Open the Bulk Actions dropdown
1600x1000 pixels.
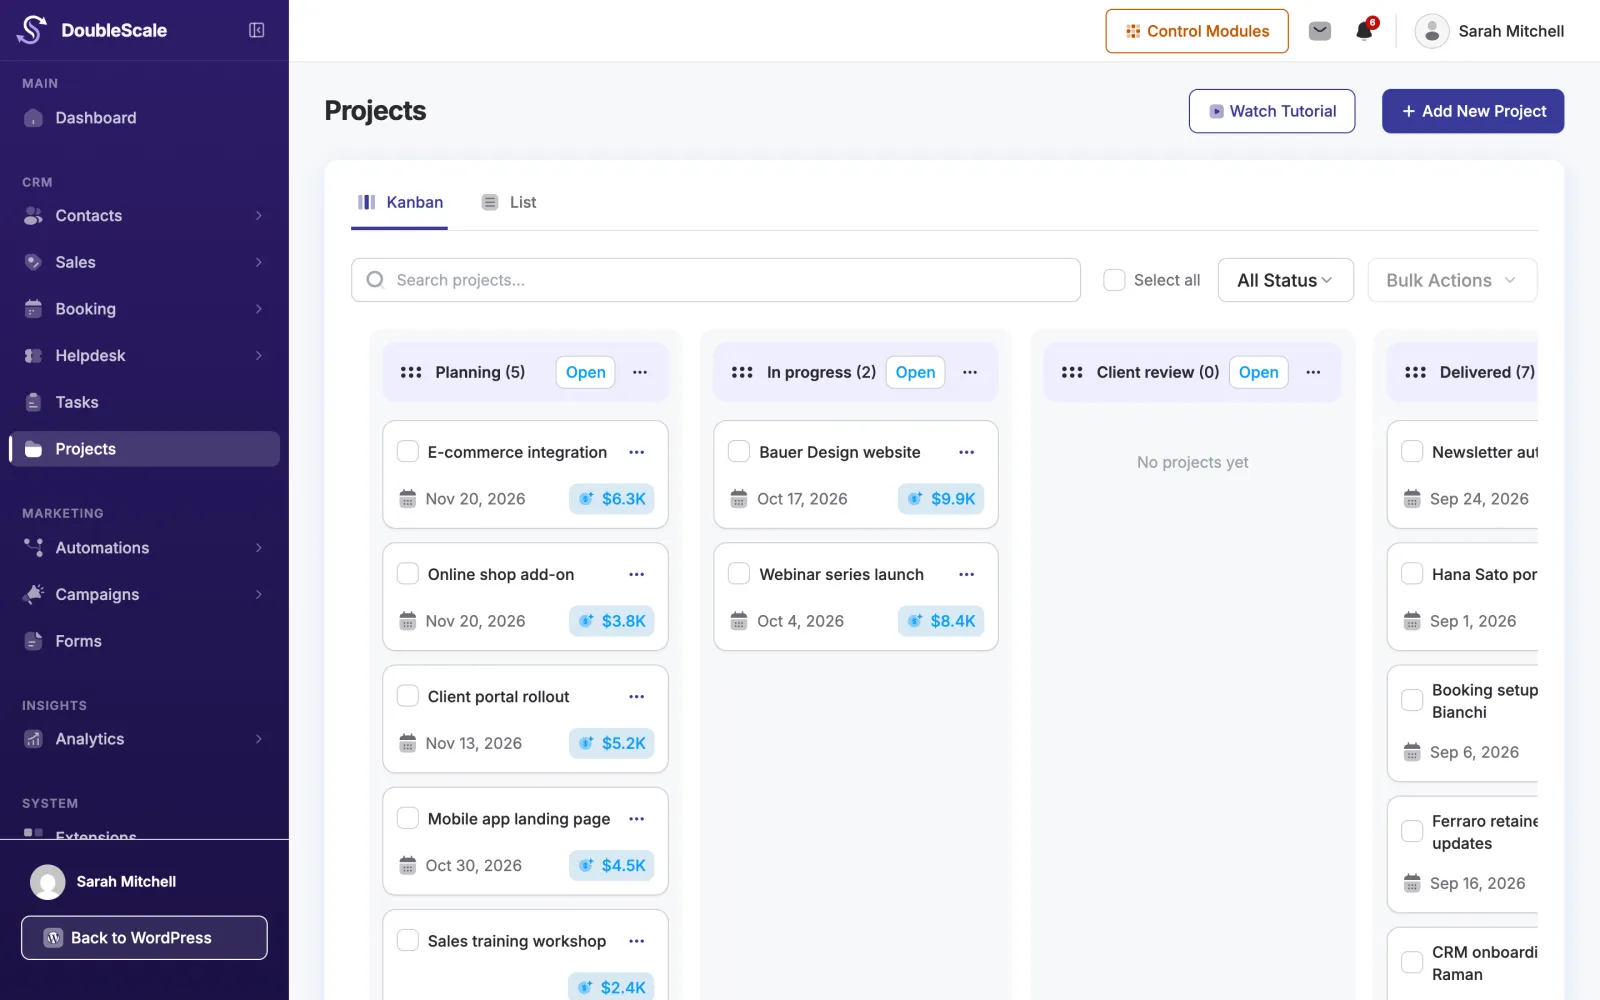(x=1452, y=280)
